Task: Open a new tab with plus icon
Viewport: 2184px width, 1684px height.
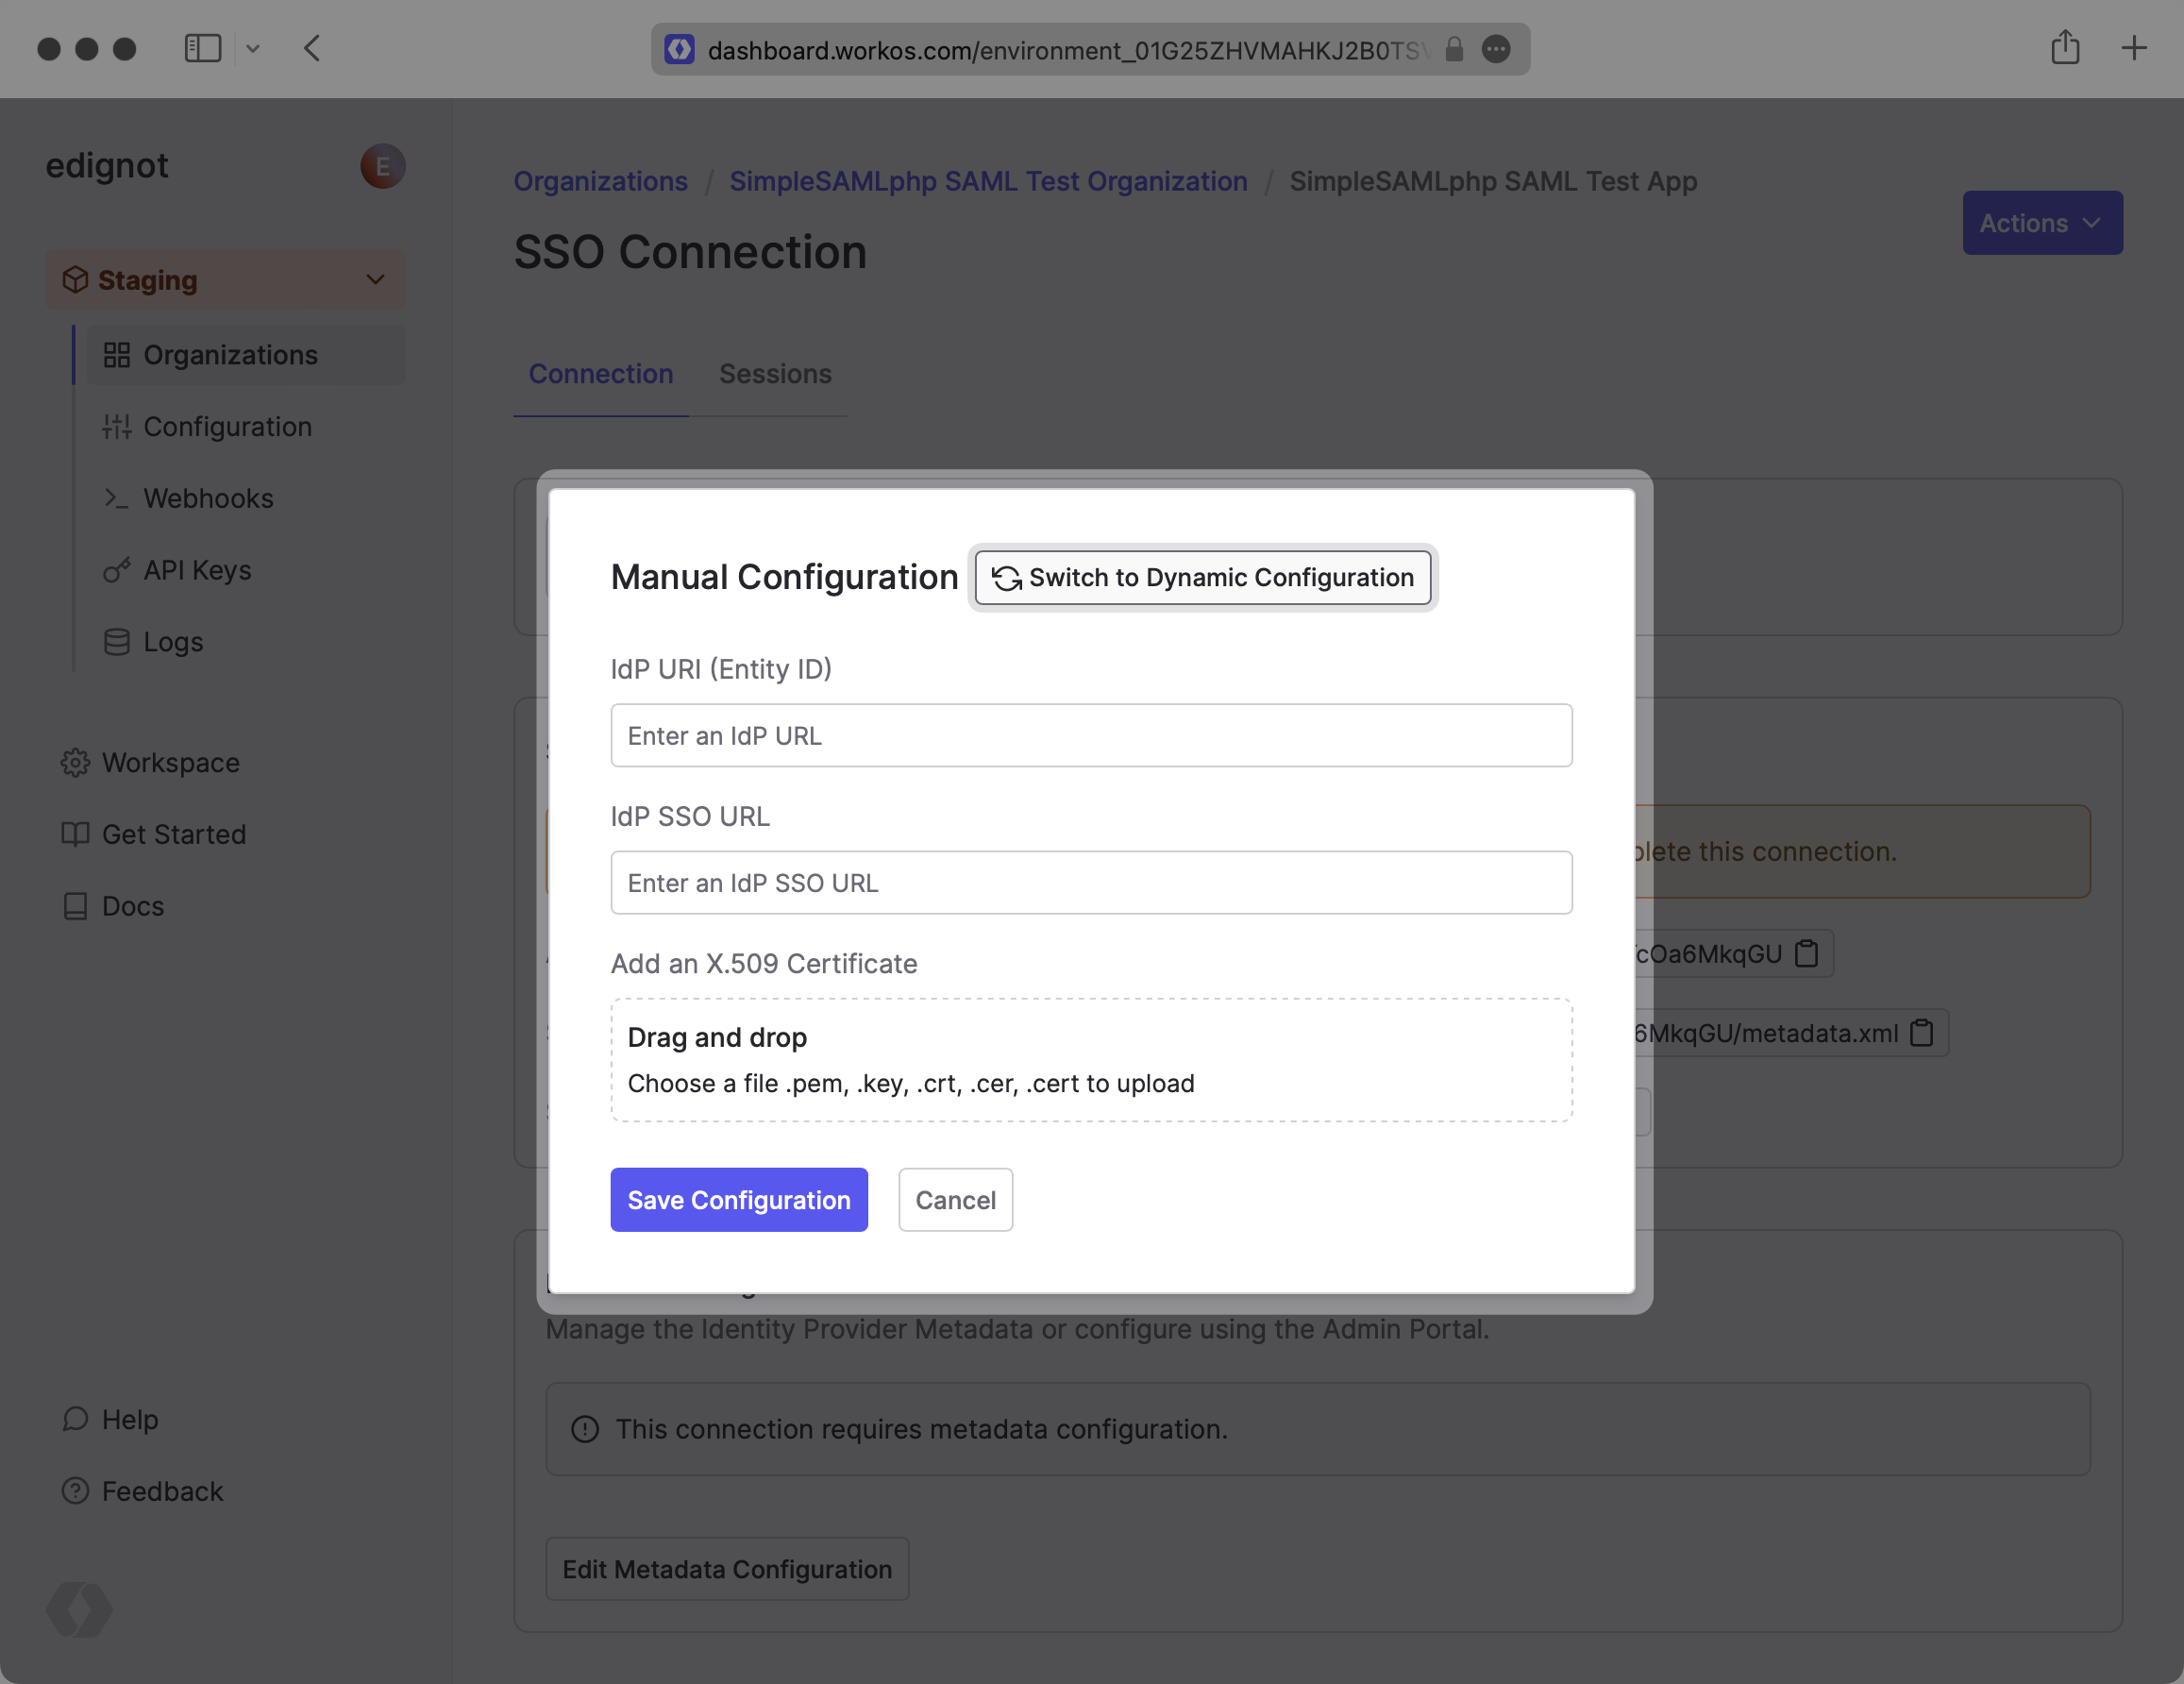Action: 2133,49
